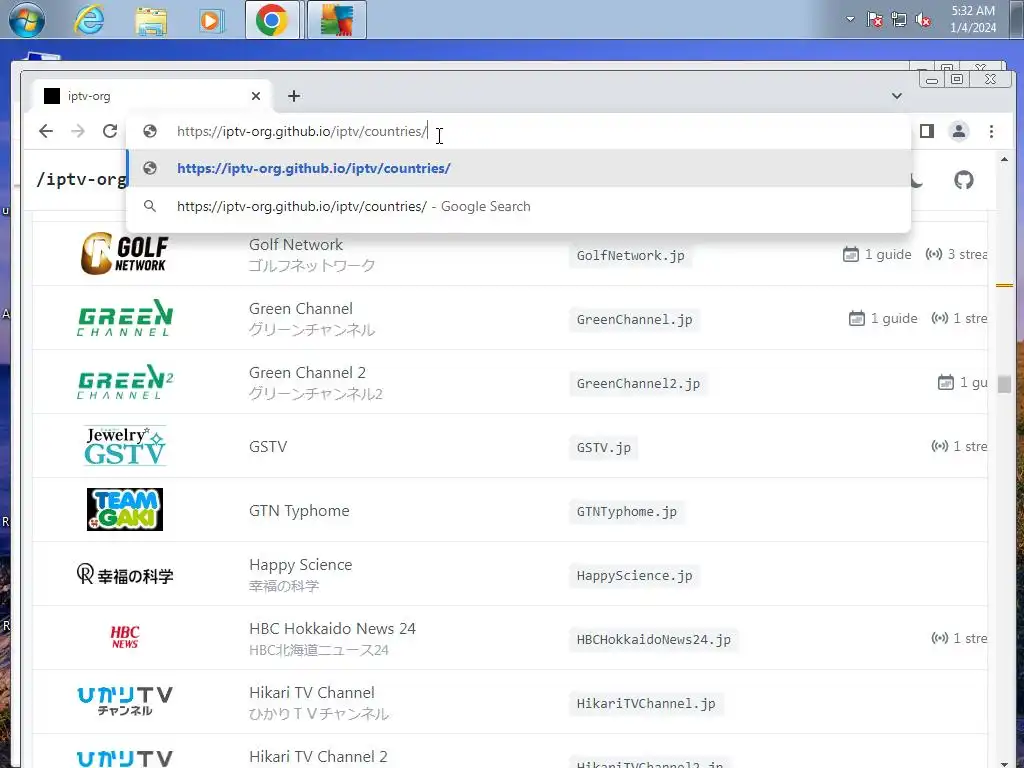Open the Action Center flag icon
Viewport: 1024px width, 768px height.
pos(874,20)
